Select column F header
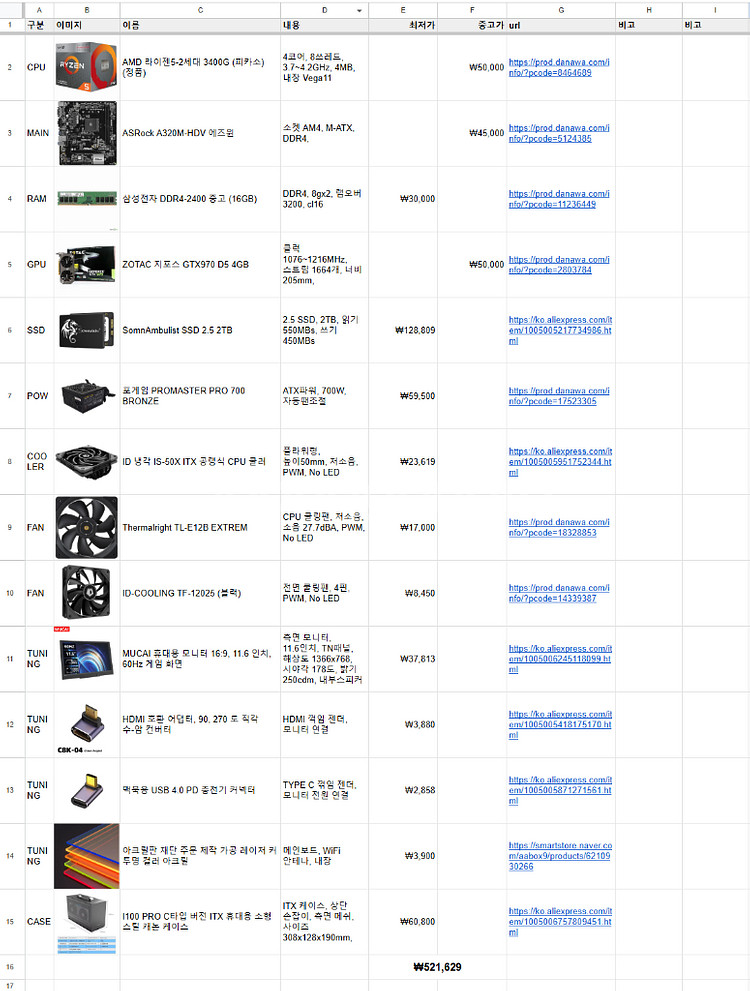Viewport: 750px width, 991px height. [472, 10]
